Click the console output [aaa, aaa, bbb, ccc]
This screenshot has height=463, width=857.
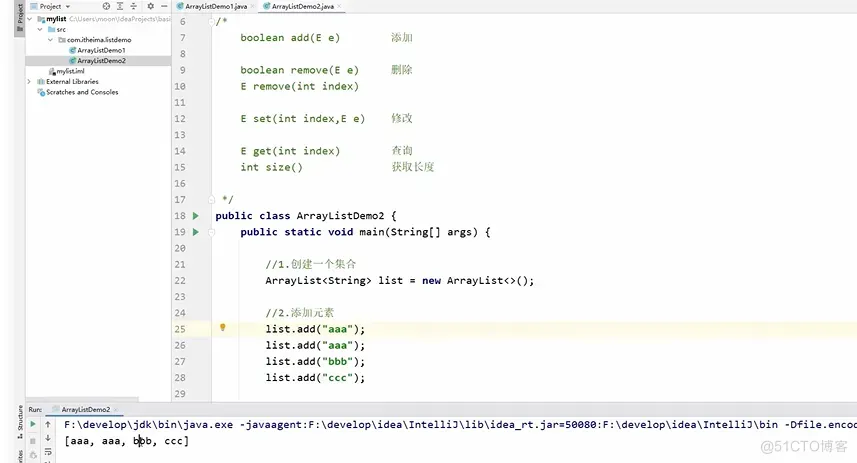click(126, 441)
